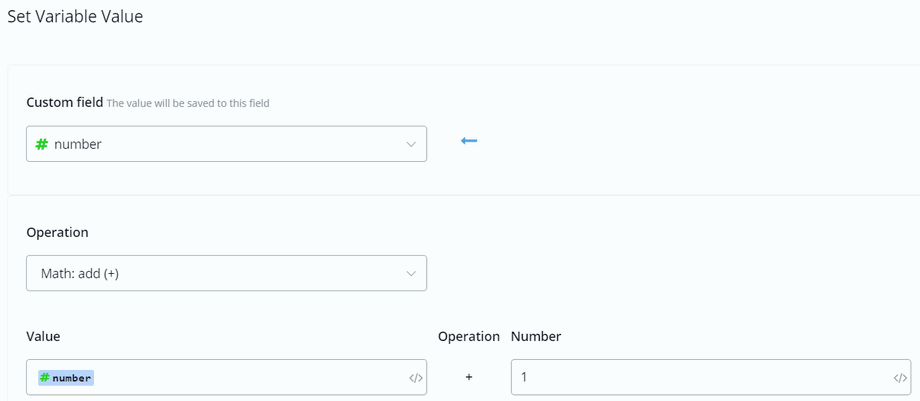Click the 'Value' label text
920x401 pixels.
click(x=43, y=336)
